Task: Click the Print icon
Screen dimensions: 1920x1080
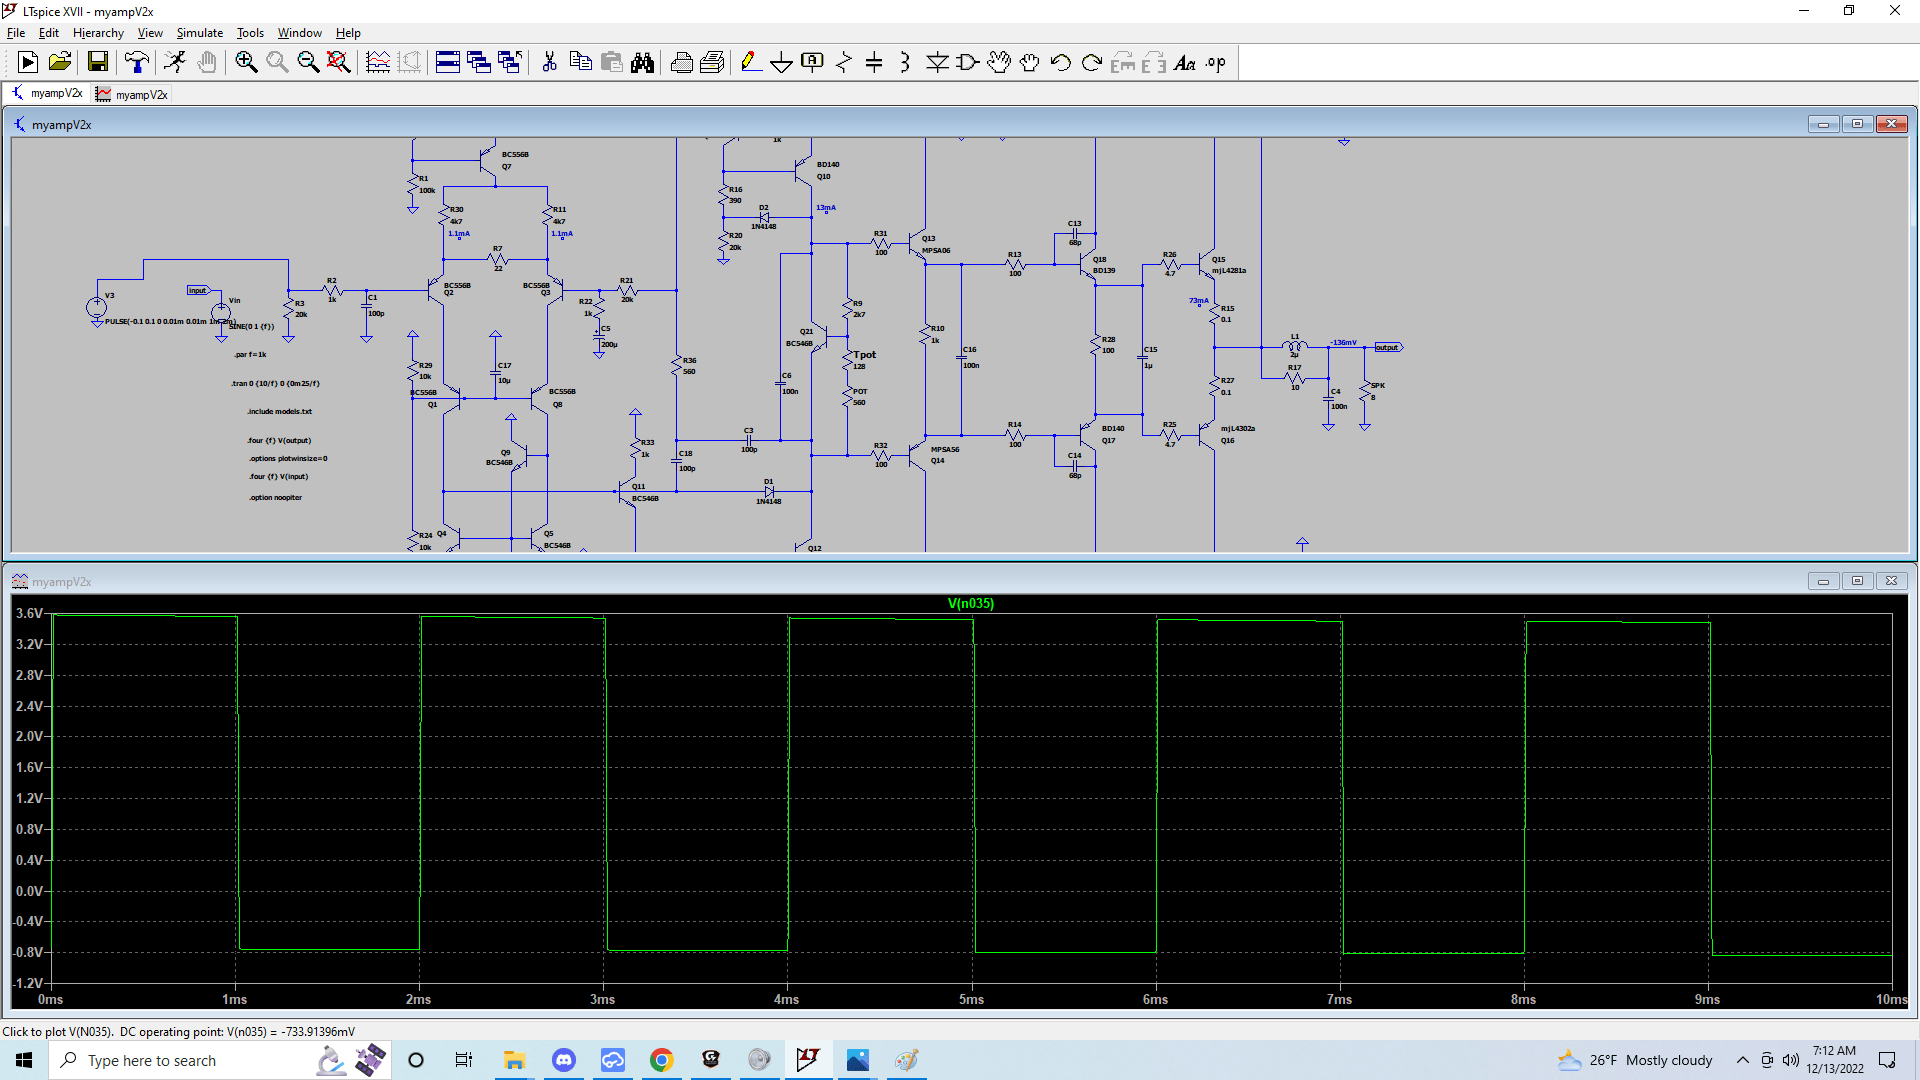Action: tap(682, 63)
